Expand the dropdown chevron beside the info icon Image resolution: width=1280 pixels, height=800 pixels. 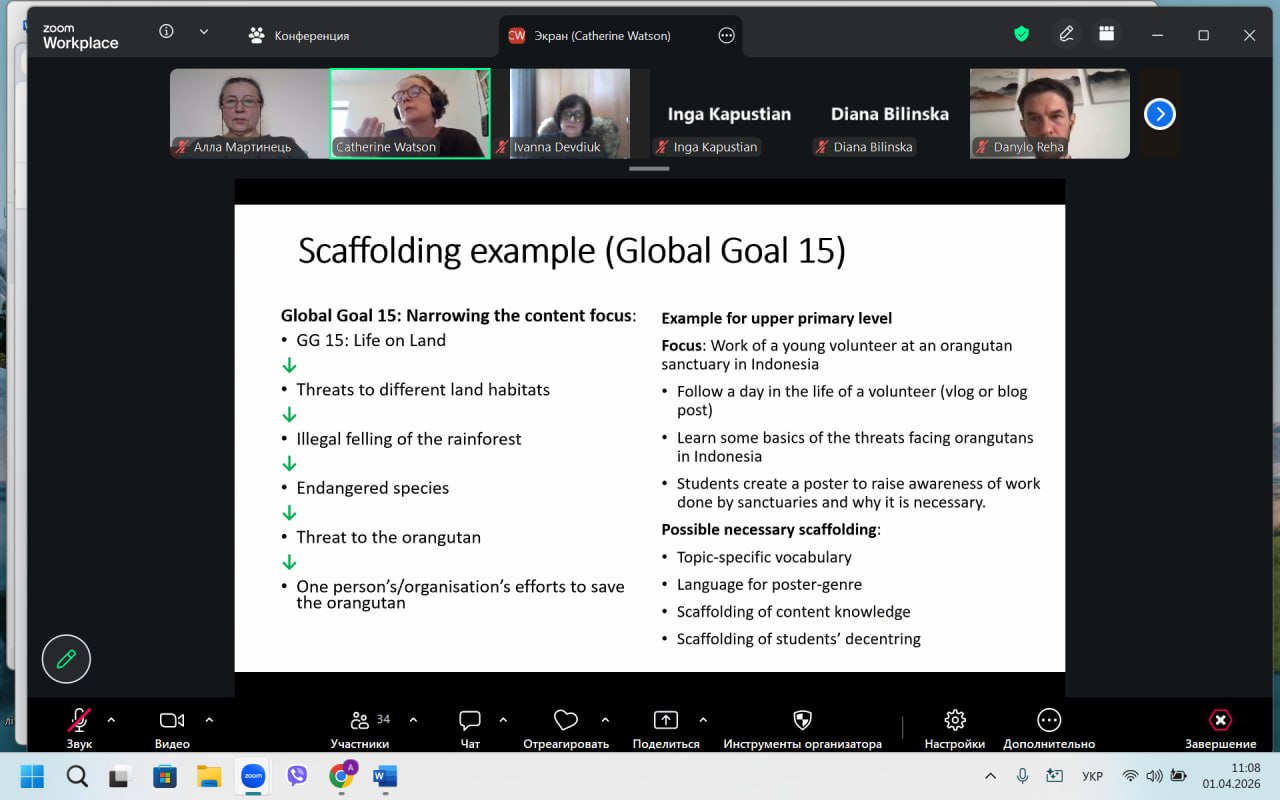point(204,32)
